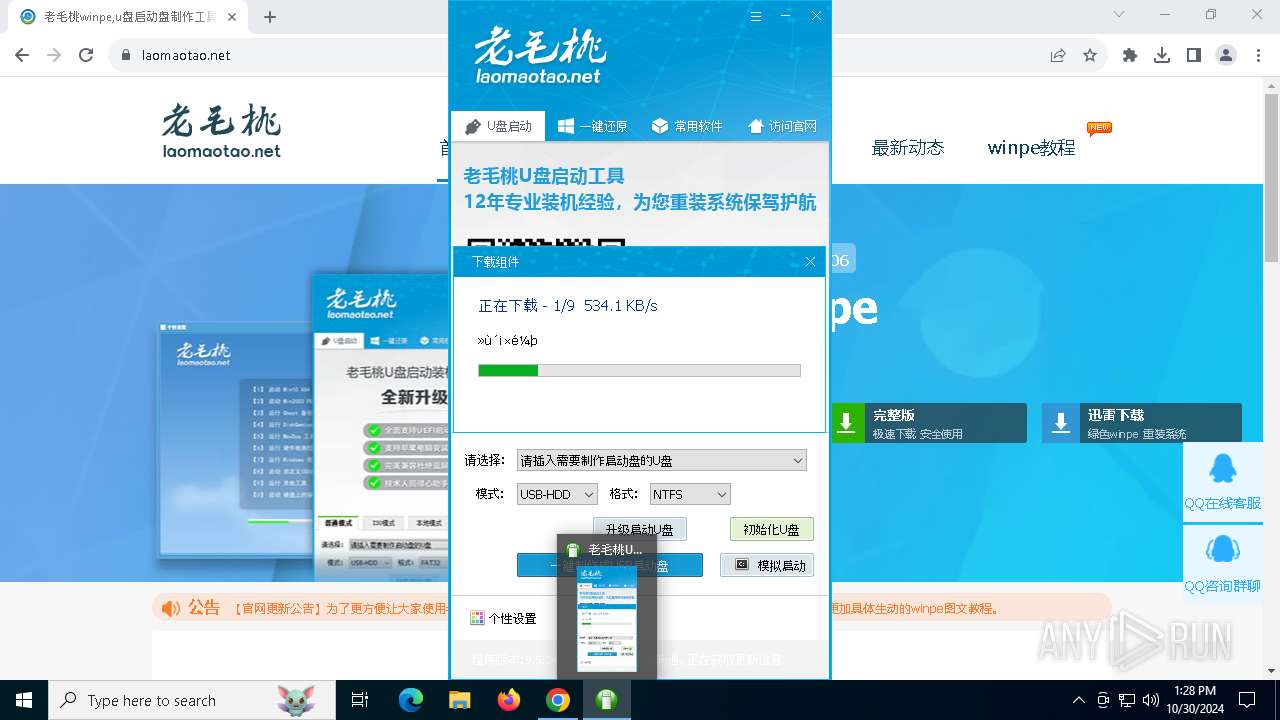Viewport: 1280px width, 720px height.
Task: Open the 常用软件 tab
Action: click(x=686, y=126)
